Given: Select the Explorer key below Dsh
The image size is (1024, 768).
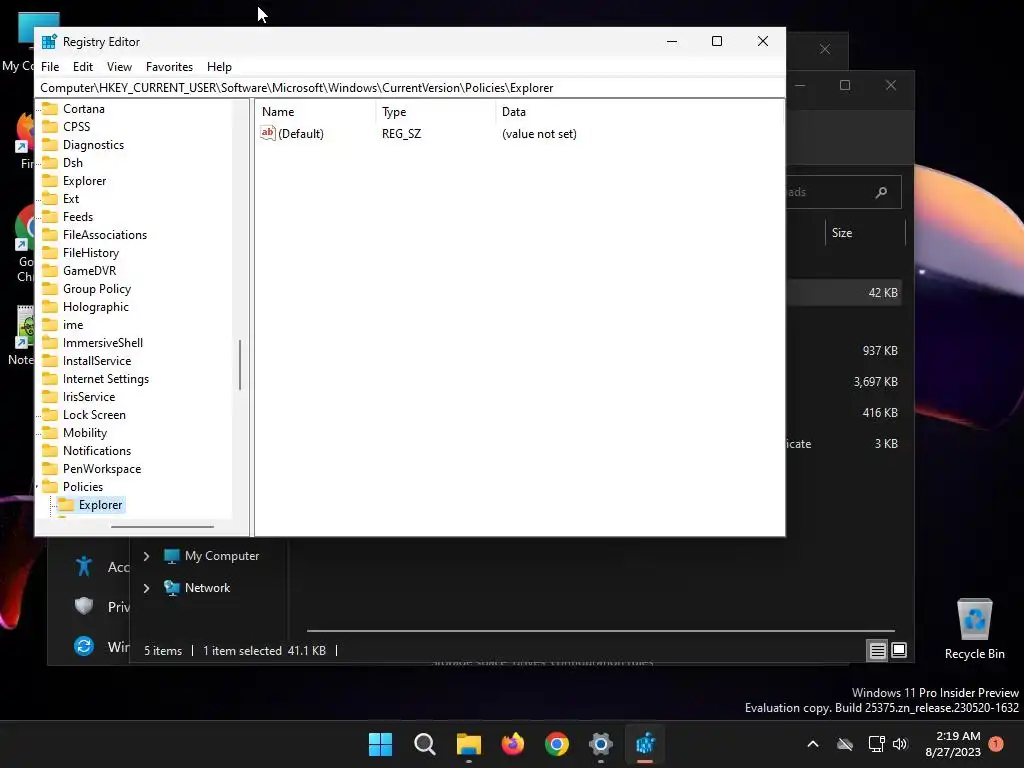Looking at the screenshot, I should tap(84, 181).
